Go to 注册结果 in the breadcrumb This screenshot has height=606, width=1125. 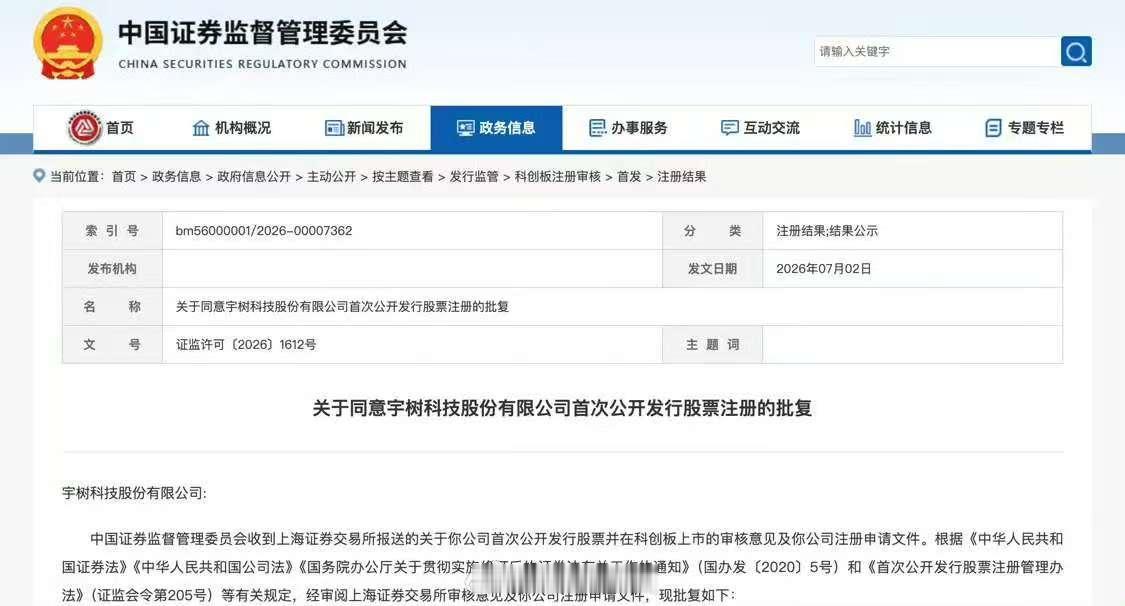(x=682, y=176)
